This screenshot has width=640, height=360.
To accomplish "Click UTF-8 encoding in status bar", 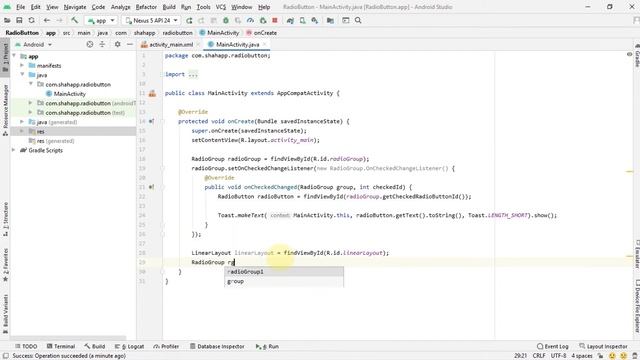I will [558, 356].
